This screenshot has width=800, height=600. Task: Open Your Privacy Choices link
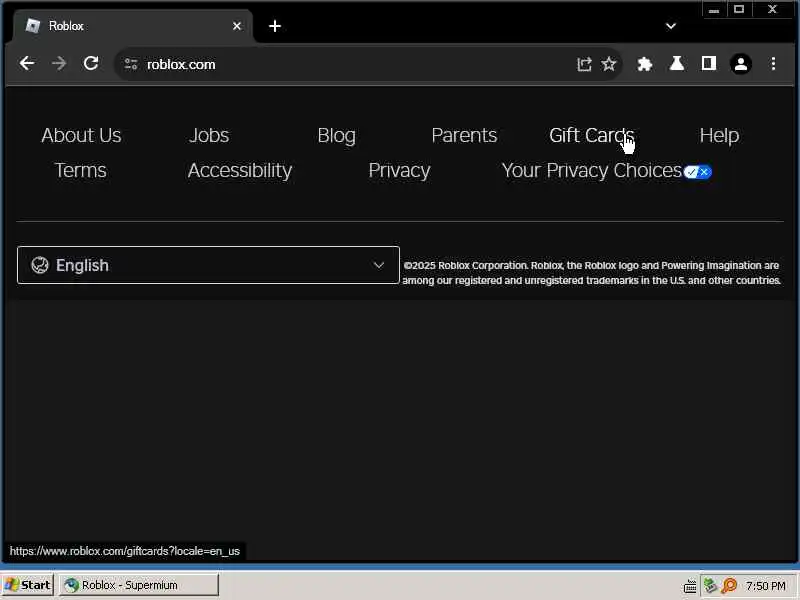(592, 171)
